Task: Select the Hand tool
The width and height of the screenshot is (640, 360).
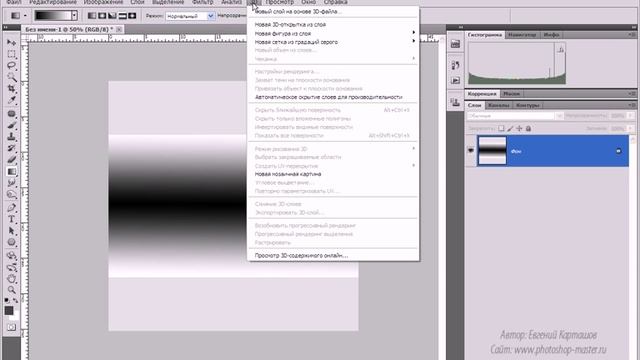Action: coord(11,279)
